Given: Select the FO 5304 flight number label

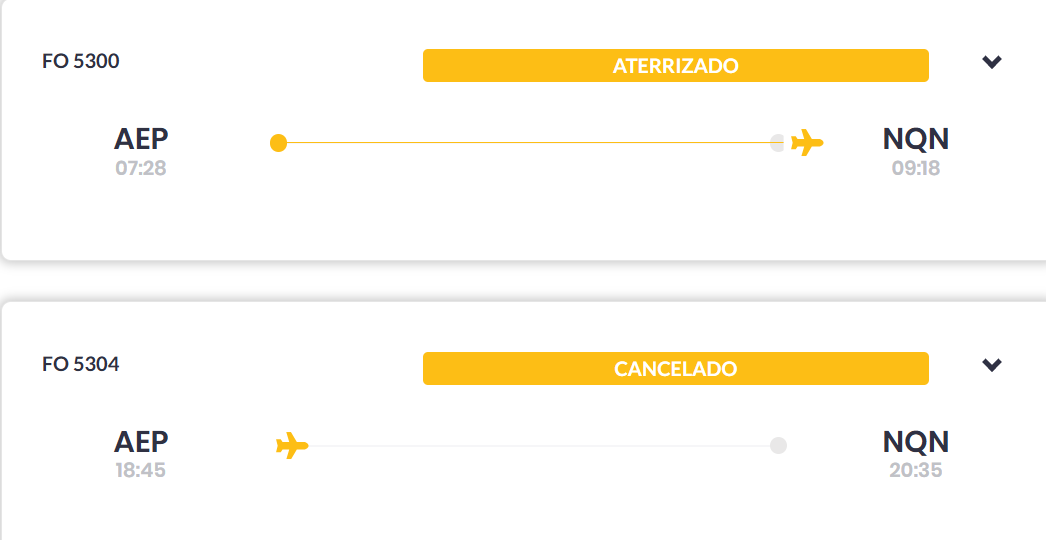Looking at the screenshot, I should point(81,364).
